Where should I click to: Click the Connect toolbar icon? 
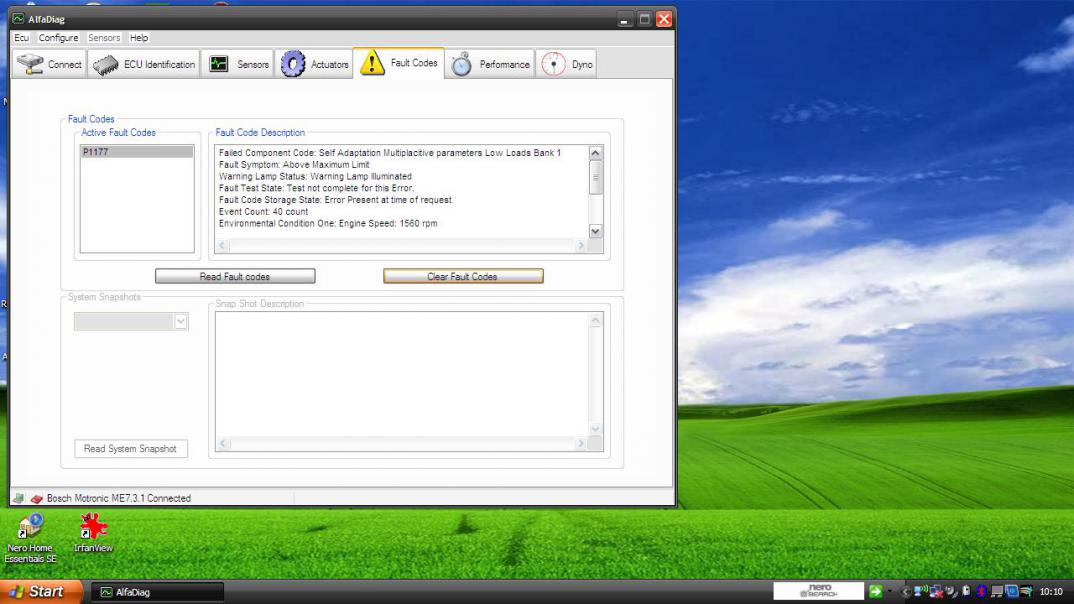(30, 64)
